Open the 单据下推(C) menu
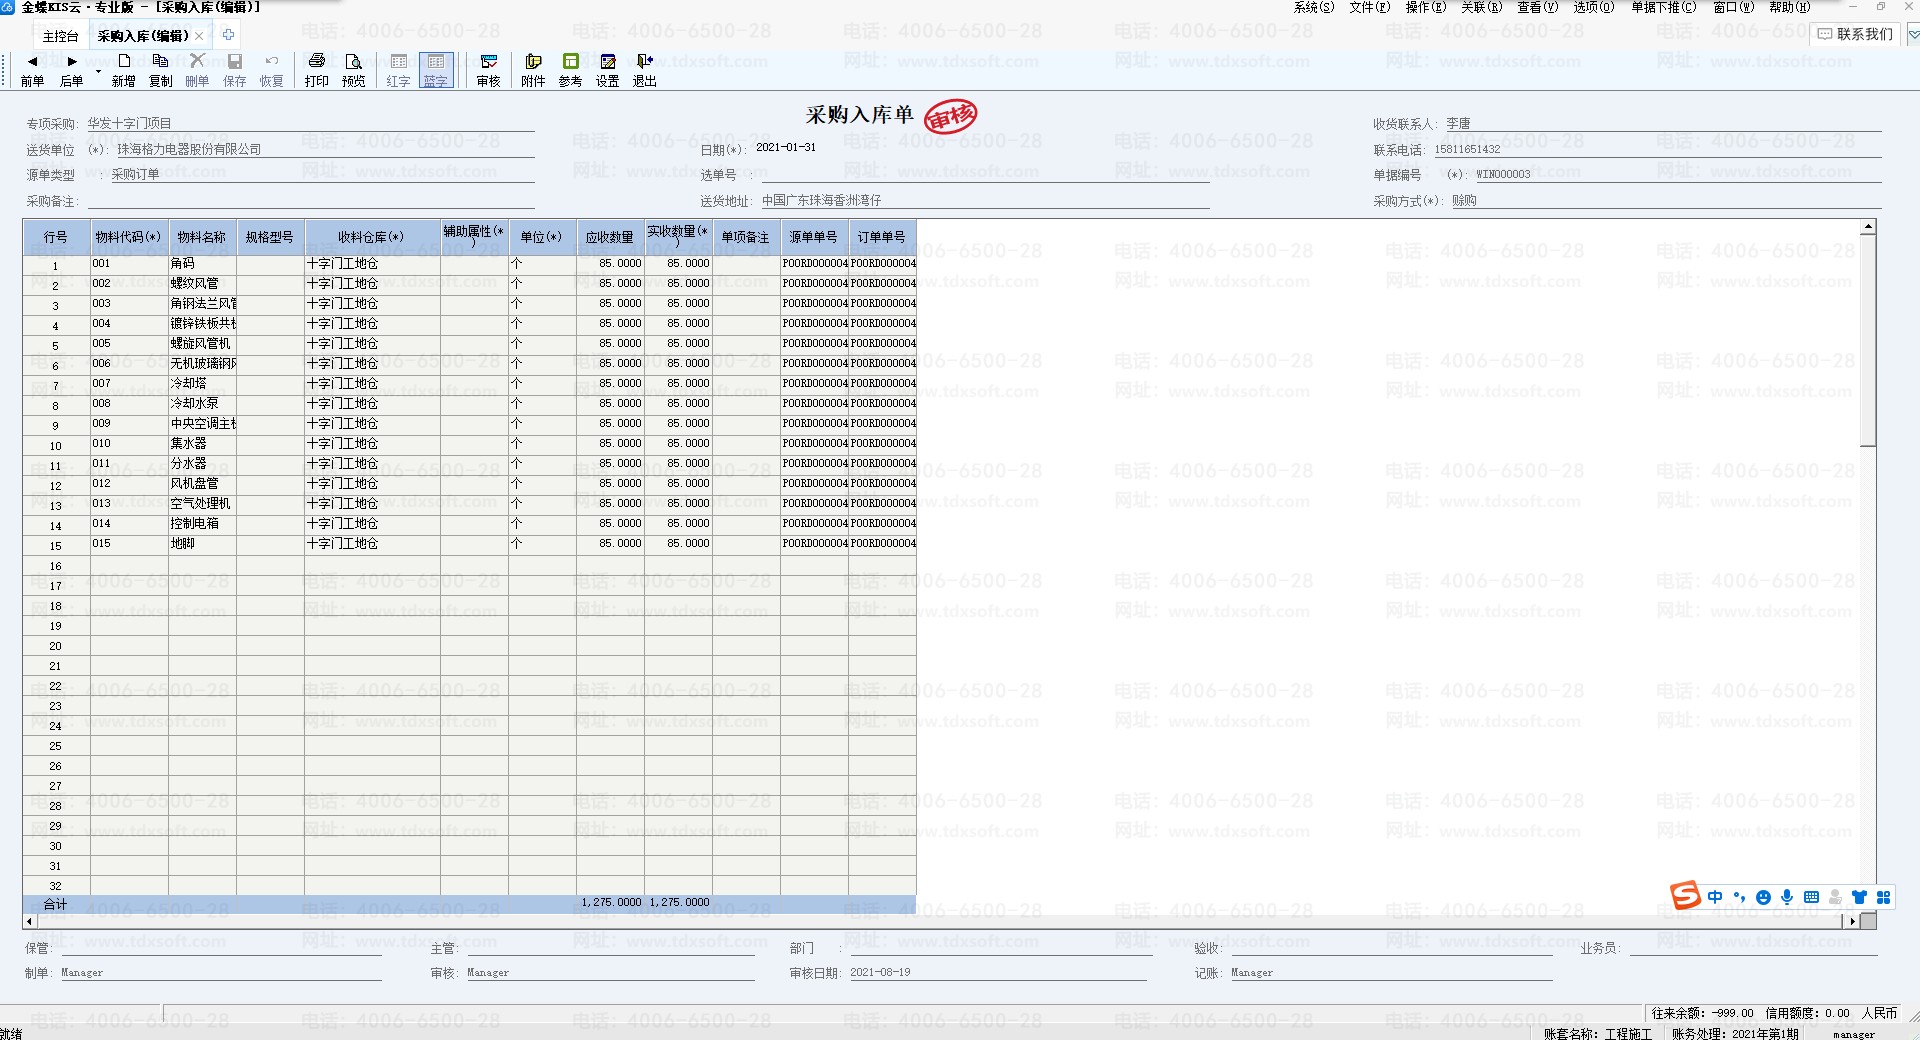Image resolution: width=1920 pixels, height=1040 pixels. pyautogui.click(x=1663, y=7)
